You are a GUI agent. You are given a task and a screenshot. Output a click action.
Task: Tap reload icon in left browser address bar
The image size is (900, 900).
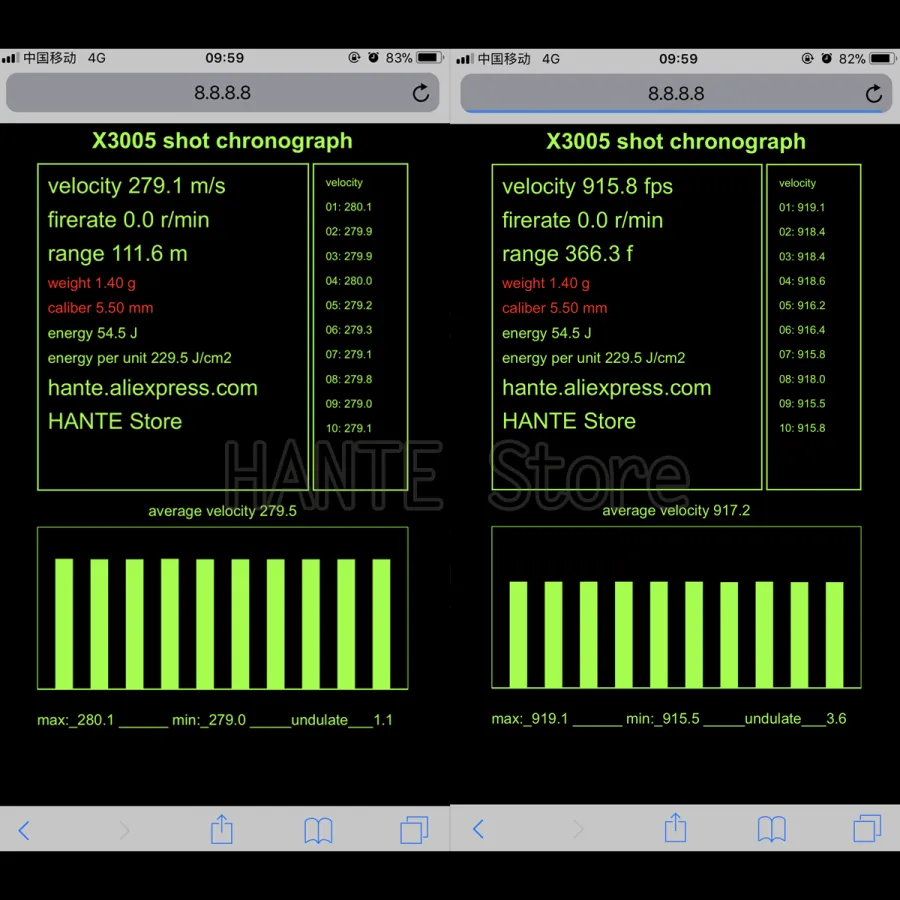coord(421,93)
